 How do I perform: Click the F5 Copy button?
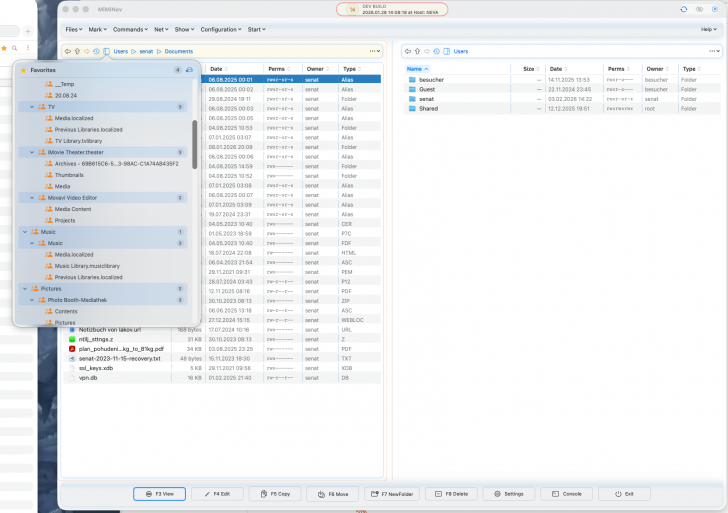click(x=275, y=494)
